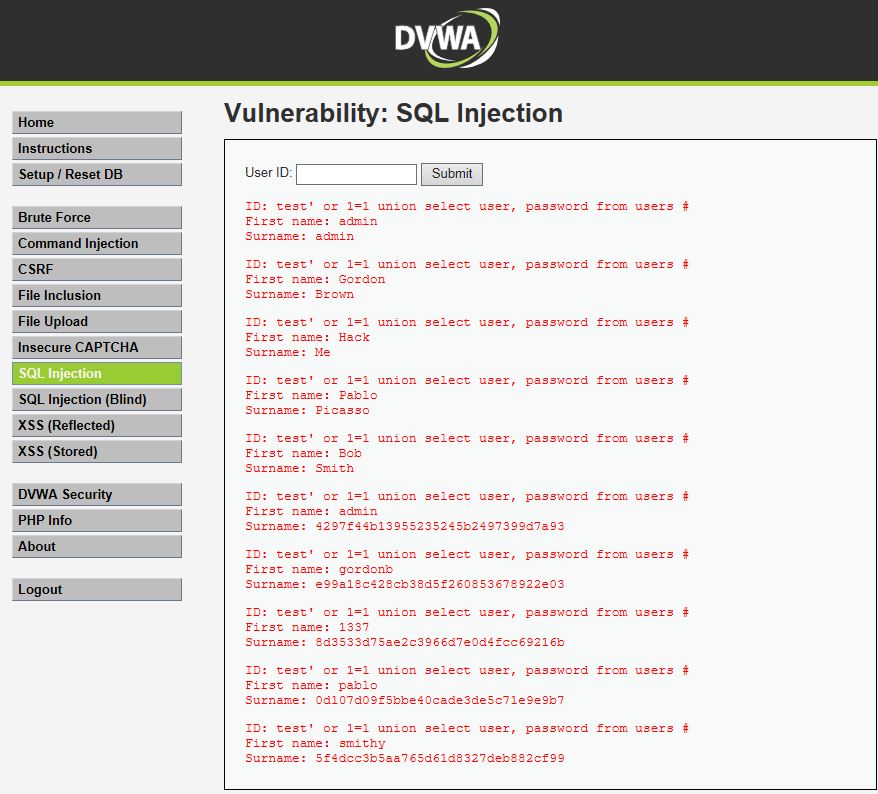Click the highlighted SQL Injection item
878x794 pixels.
click(97, 373)
